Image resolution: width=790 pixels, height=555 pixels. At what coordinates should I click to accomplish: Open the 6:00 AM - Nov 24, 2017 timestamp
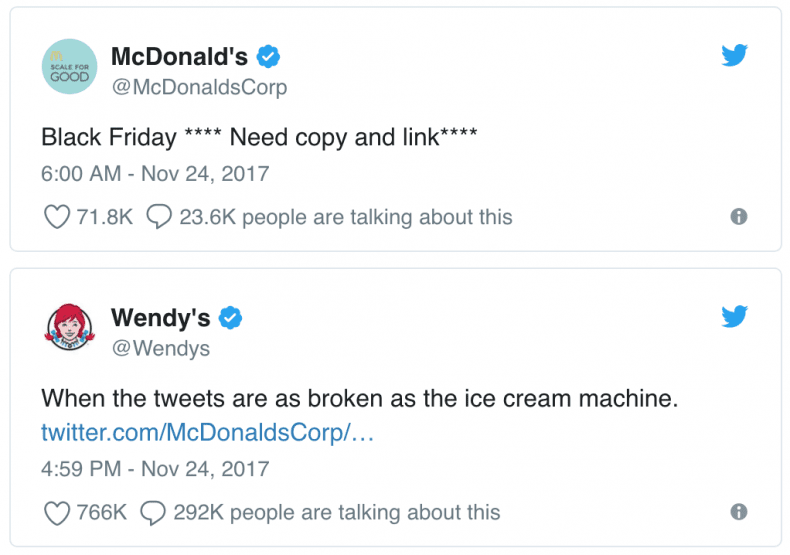pyautogui.click(x=155, y=173)
